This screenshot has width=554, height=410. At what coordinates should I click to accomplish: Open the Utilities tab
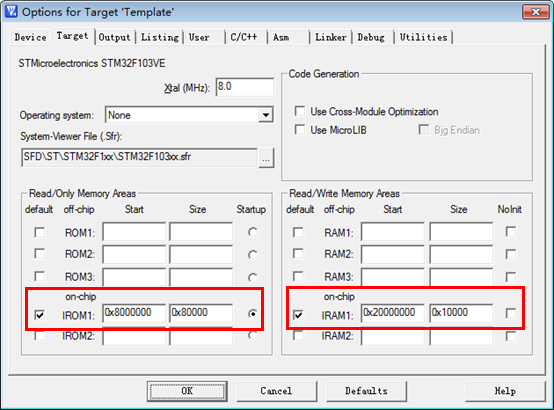click(x=423, y=37)
